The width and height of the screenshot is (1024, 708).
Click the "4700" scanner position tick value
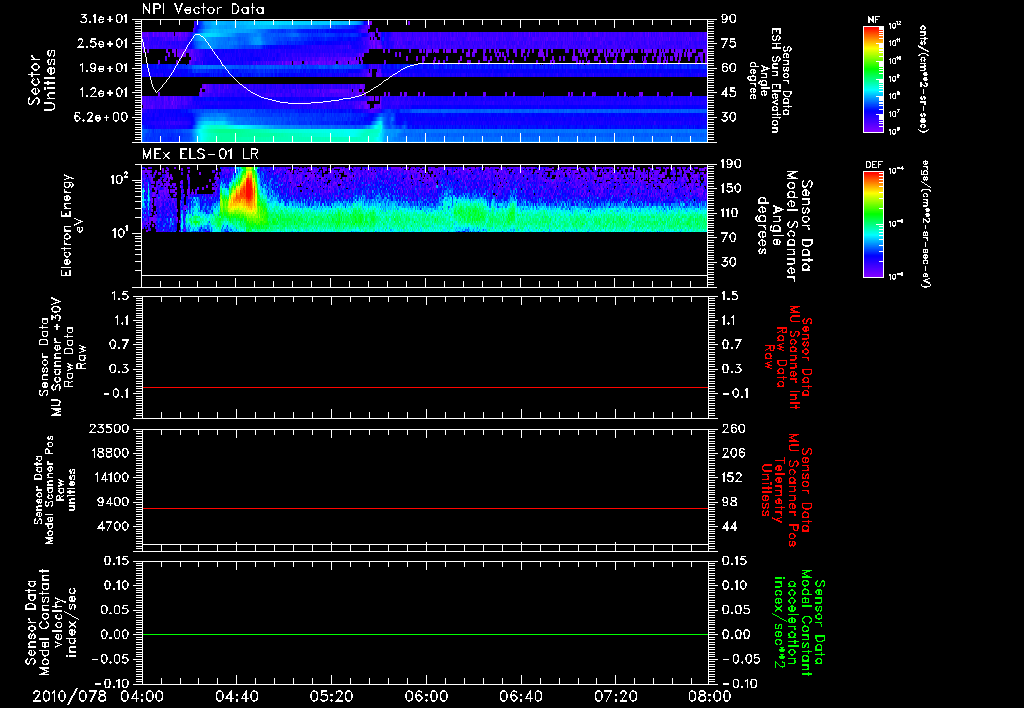[x=113, y=526]
